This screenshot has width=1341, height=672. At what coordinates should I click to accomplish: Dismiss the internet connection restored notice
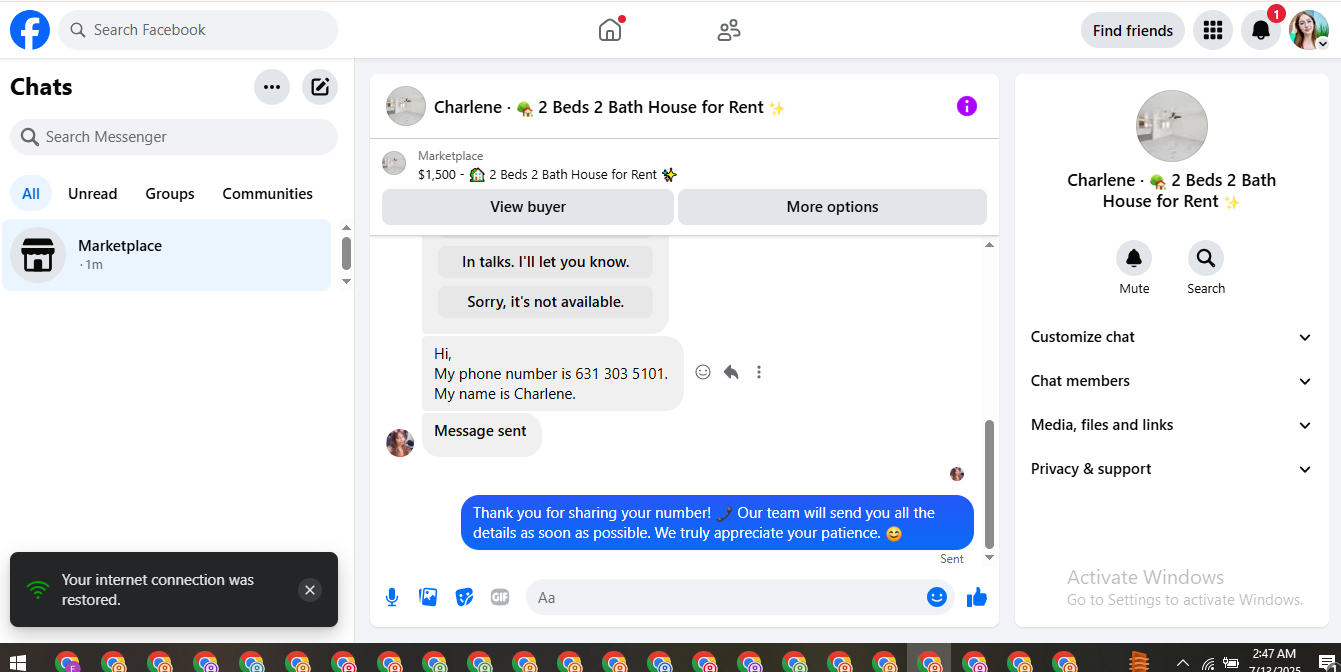310,590
